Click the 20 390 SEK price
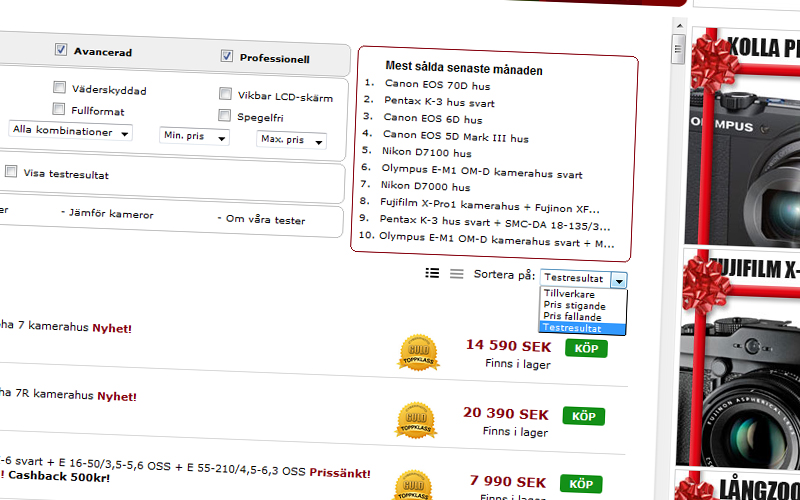This screenshot has width=800, height=500. pyautogui.click(x=506, y=414)
